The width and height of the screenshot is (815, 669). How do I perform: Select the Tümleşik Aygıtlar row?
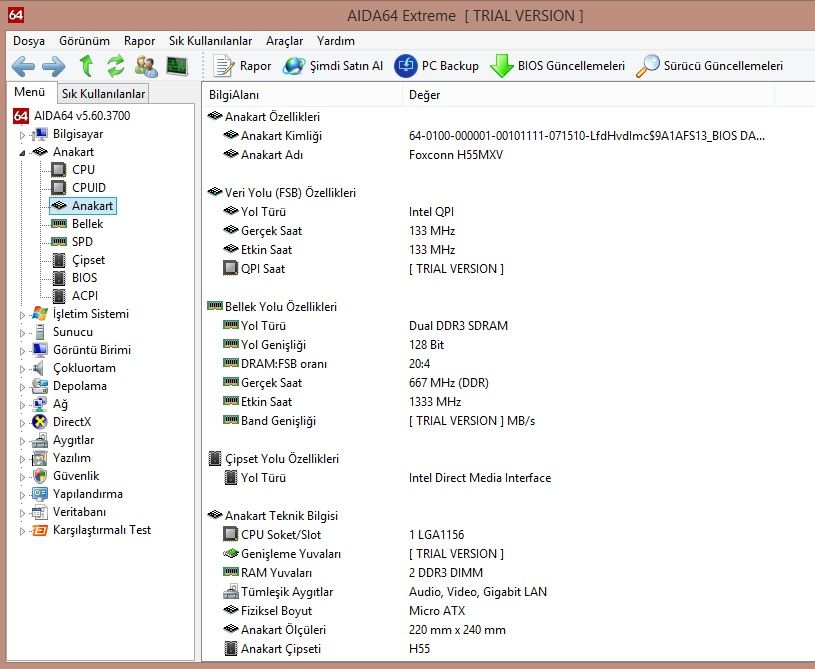coord(508,592)
